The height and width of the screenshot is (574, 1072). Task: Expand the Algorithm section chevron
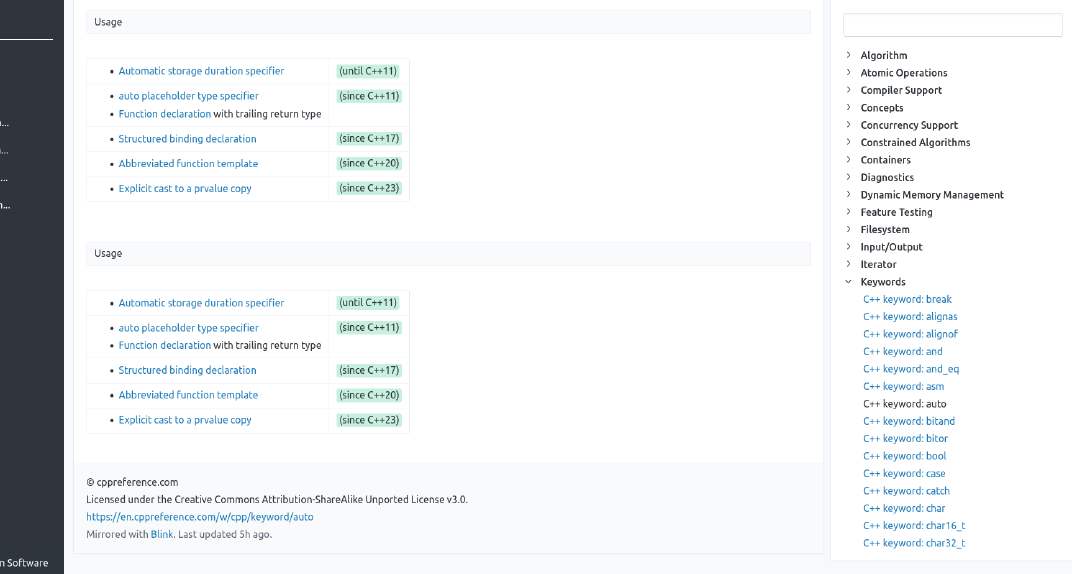848,56
